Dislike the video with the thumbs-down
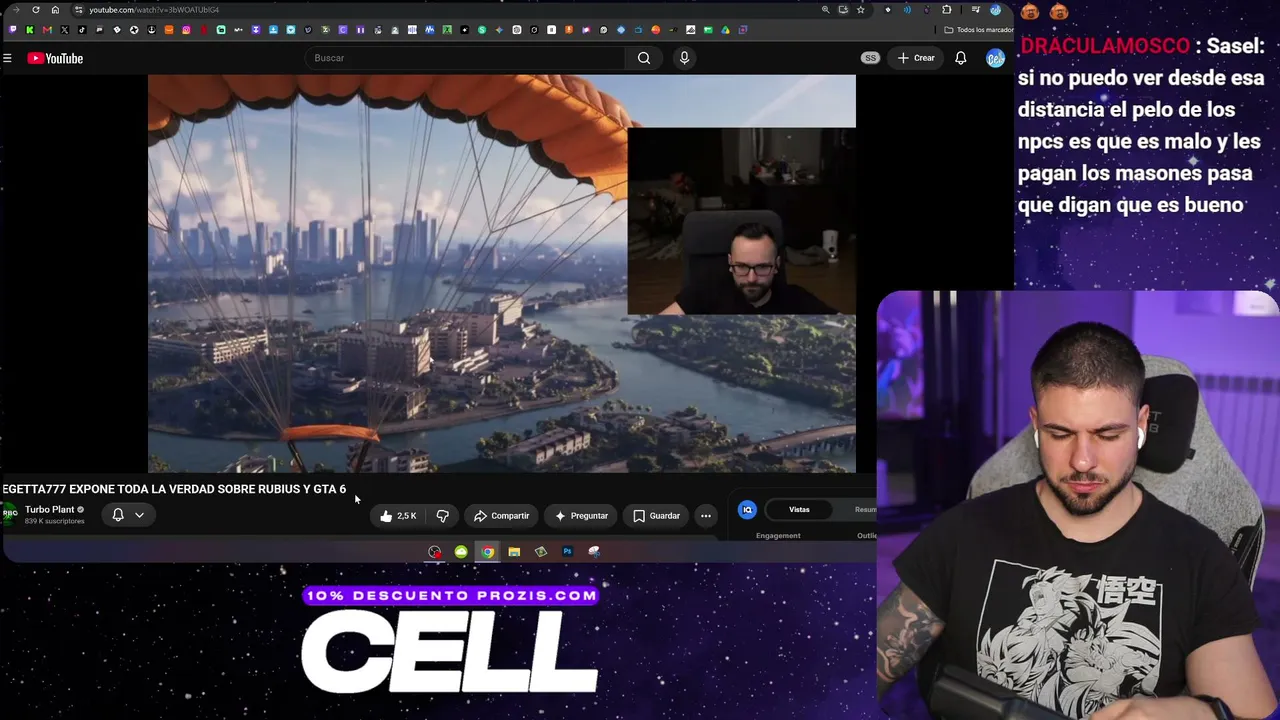The height and width of the screenshot is (720, 1280). [442, 516]
